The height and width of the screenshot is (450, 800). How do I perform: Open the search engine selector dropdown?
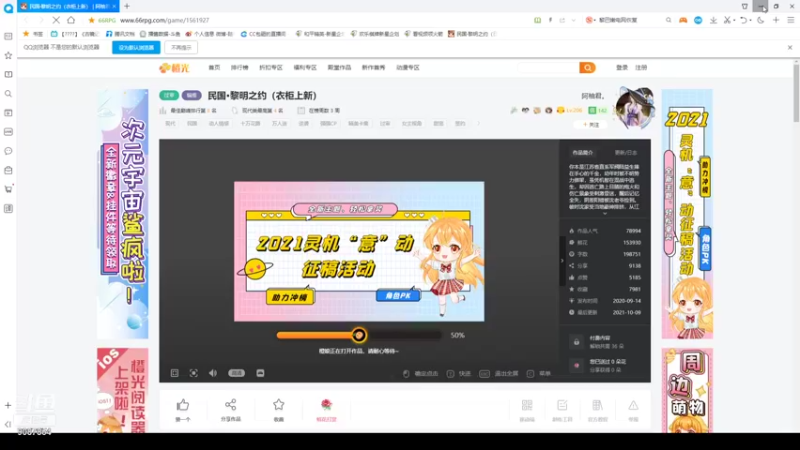590,20
